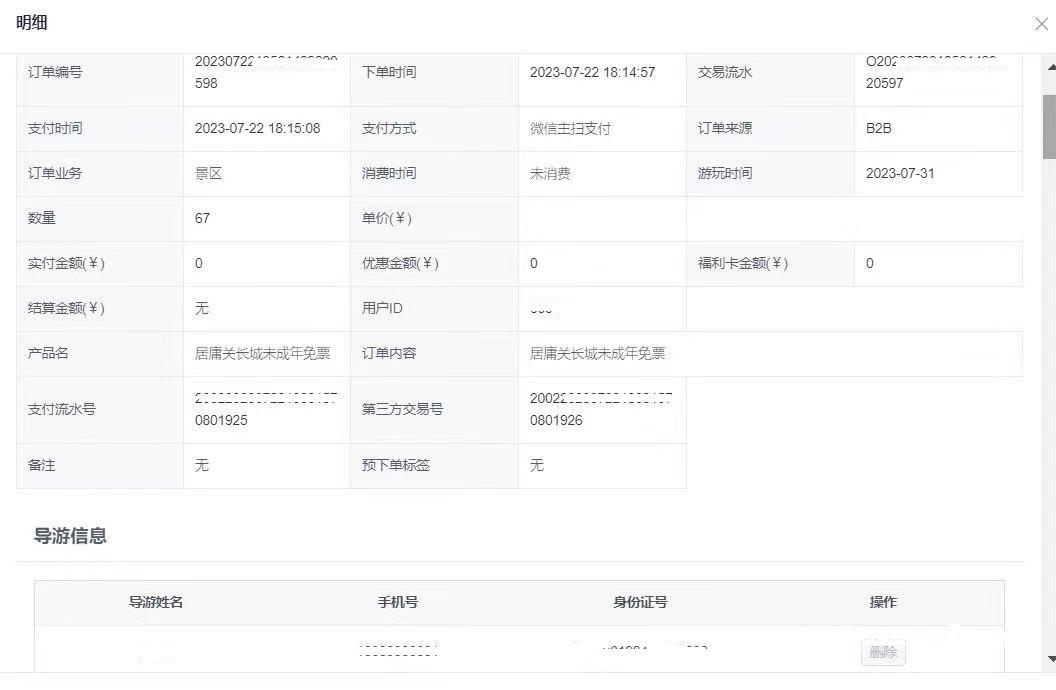
Task: Click the 导游信息 section heading
Action: point(70,536)
